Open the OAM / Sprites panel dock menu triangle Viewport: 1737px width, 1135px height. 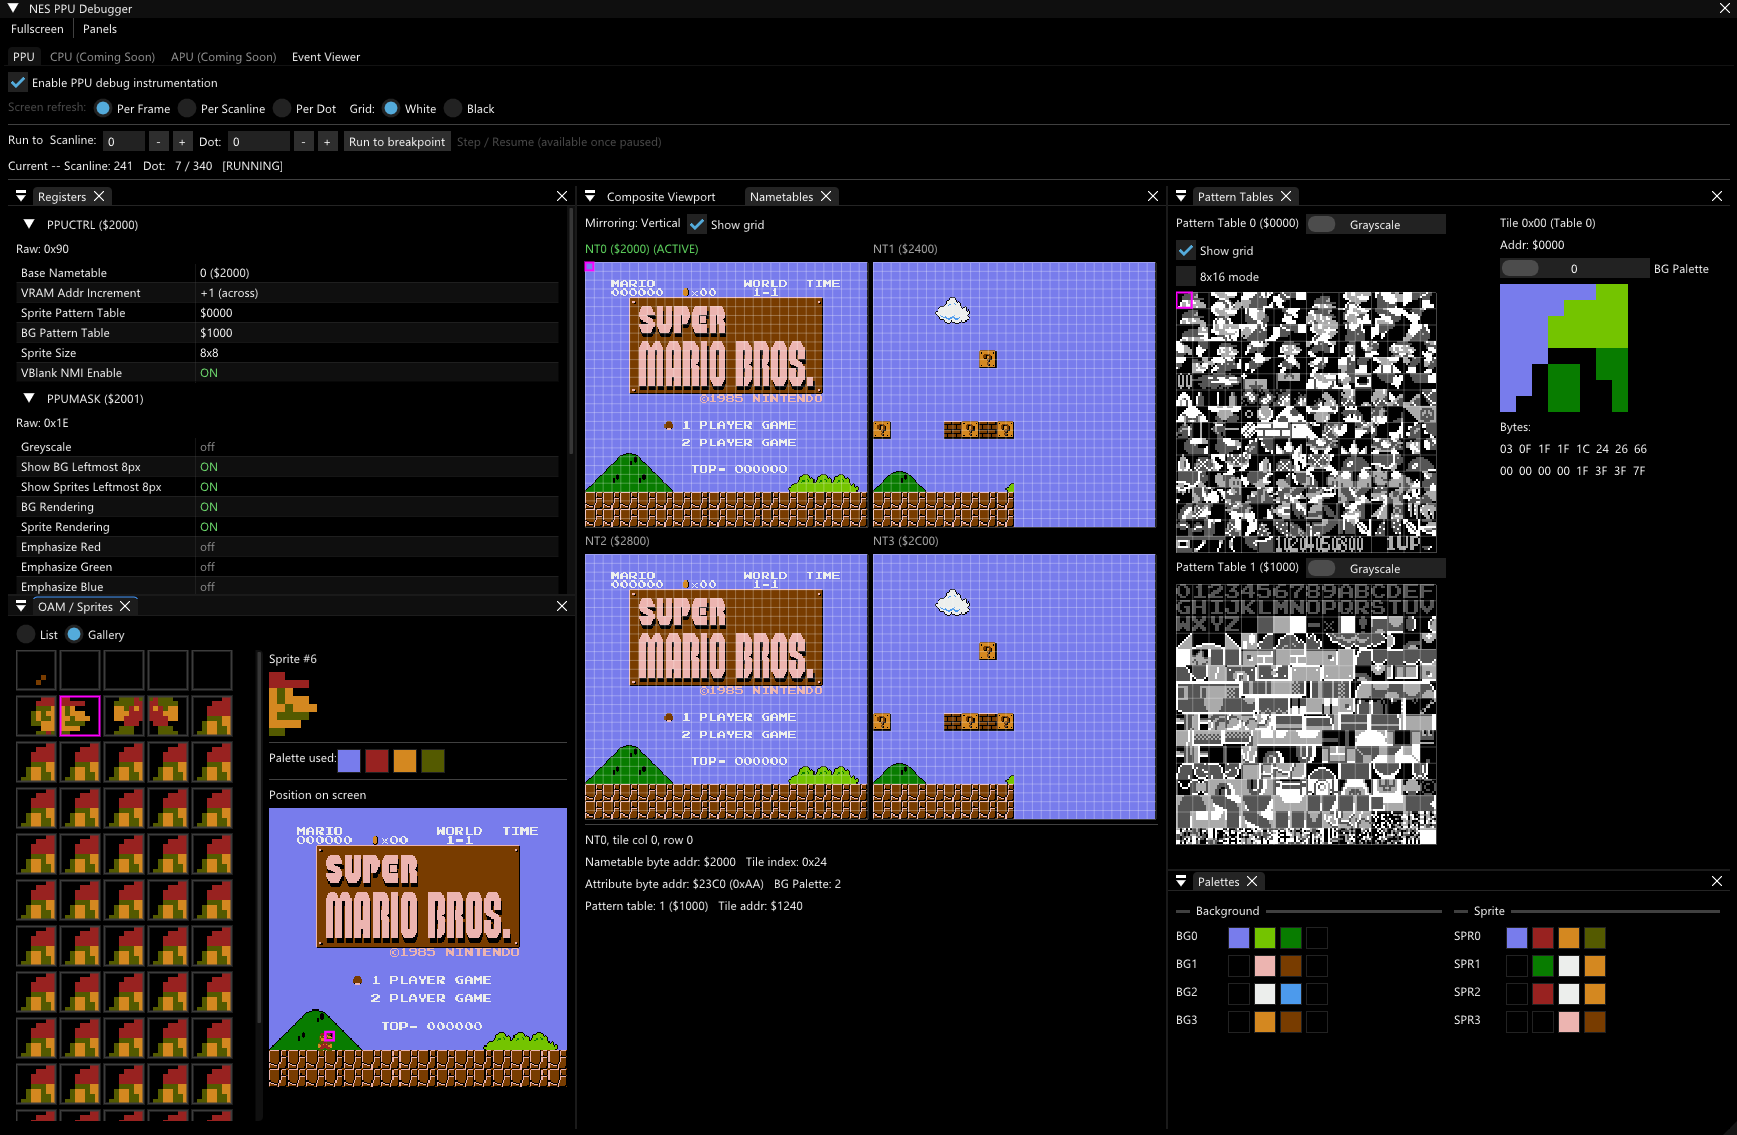21,607
